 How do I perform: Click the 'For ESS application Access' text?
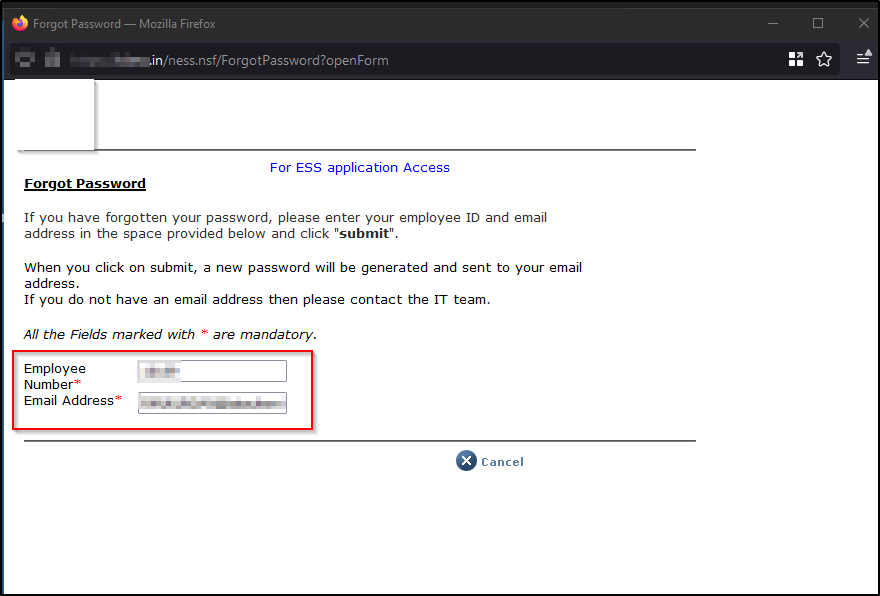(360, 168)
